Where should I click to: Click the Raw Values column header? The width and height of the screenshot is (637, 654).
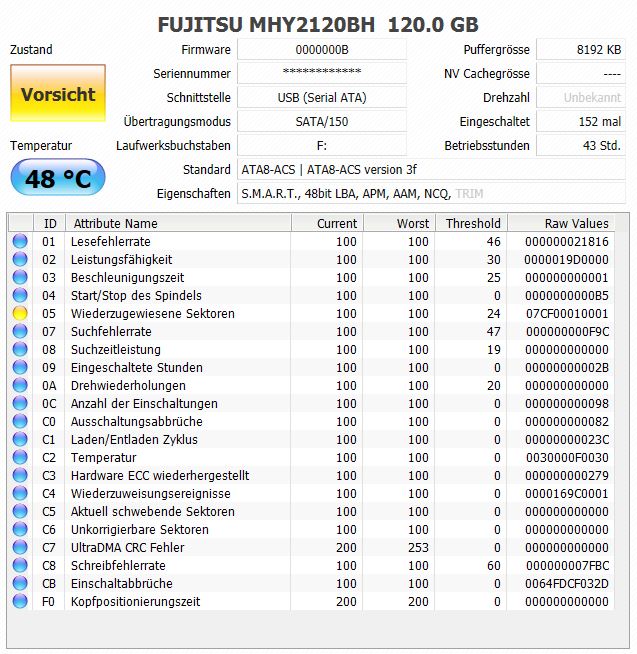coord(561,224)
